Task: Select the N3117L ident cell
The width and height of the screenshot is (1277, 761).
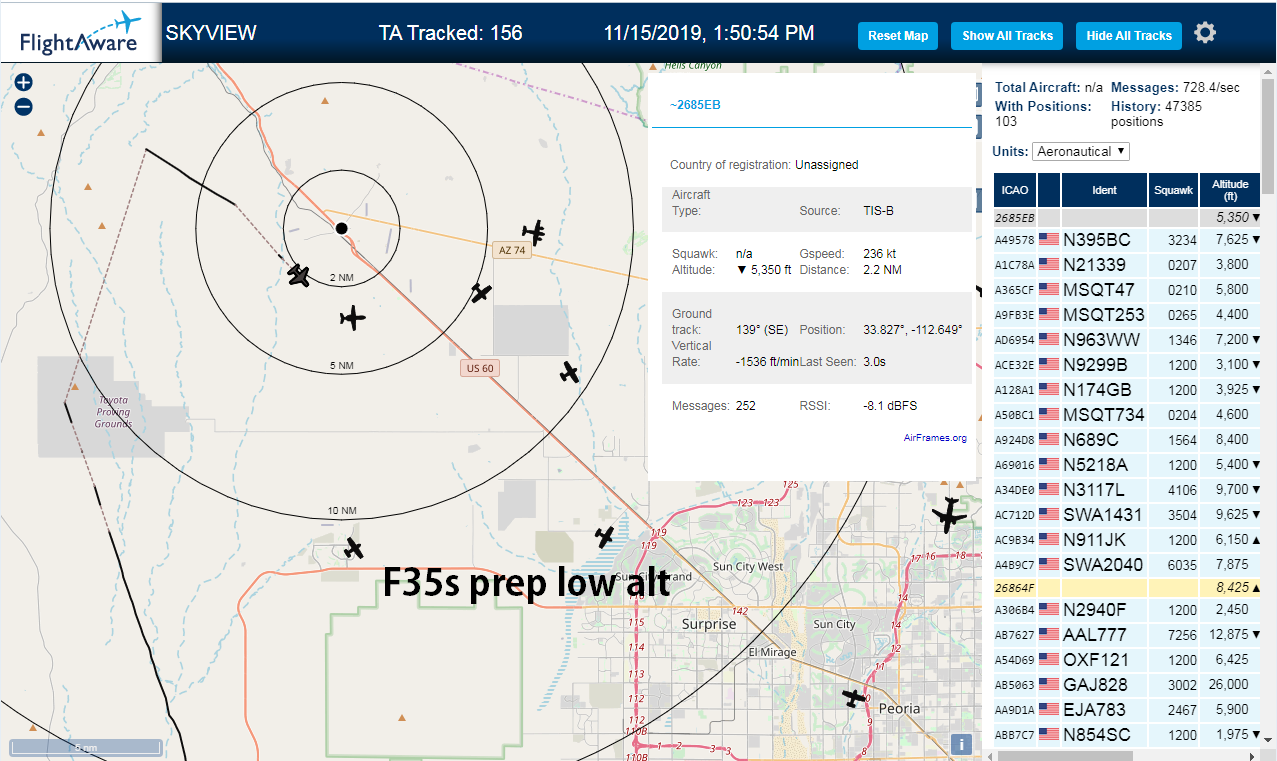Action: point(1104,489)
